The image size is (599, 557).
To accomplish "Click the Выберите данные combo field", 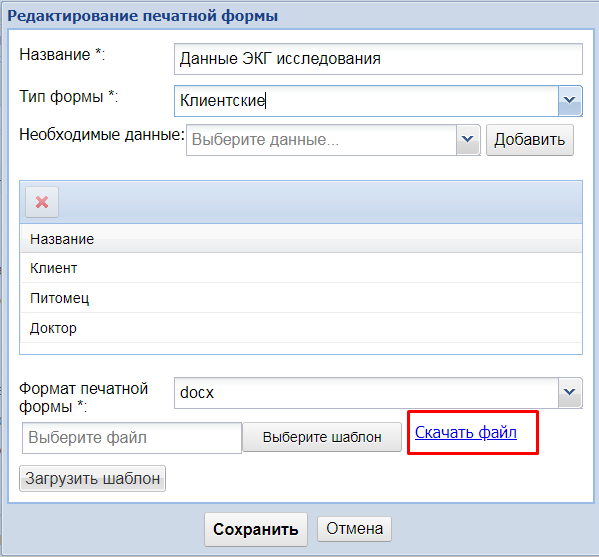I will pos(321,140).
